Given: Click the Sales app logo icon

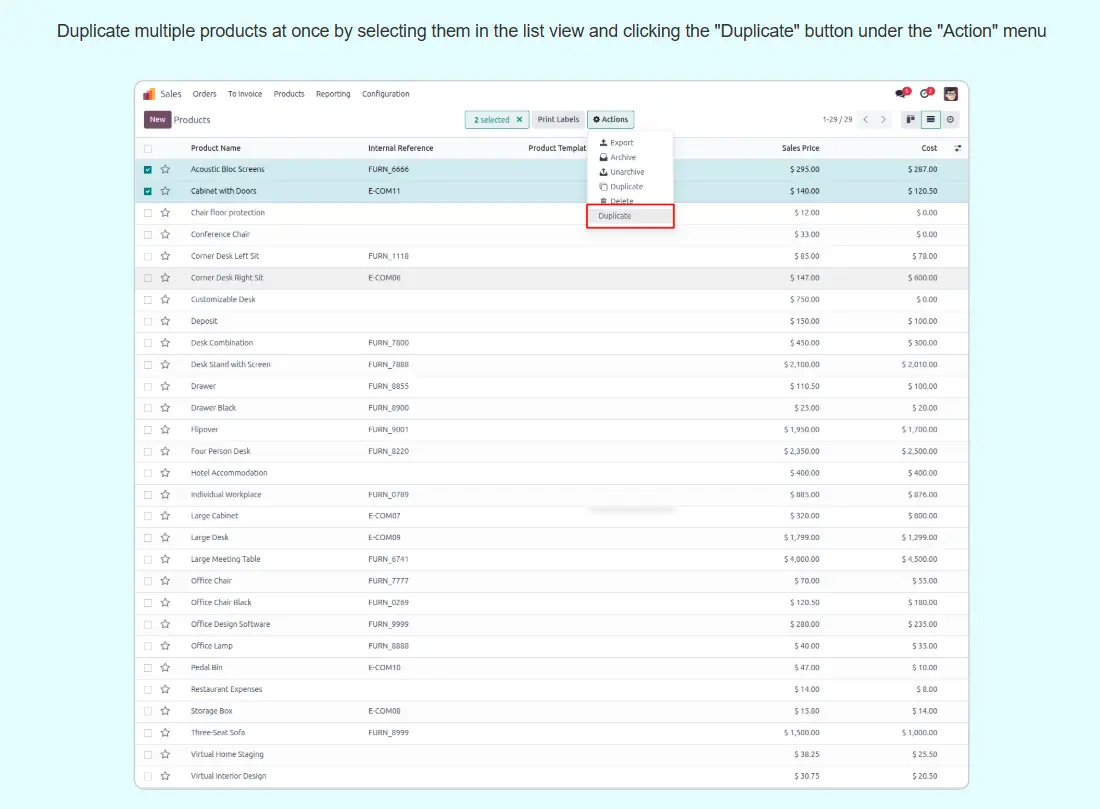Looking at the screenshot, I should click(149, 94).
